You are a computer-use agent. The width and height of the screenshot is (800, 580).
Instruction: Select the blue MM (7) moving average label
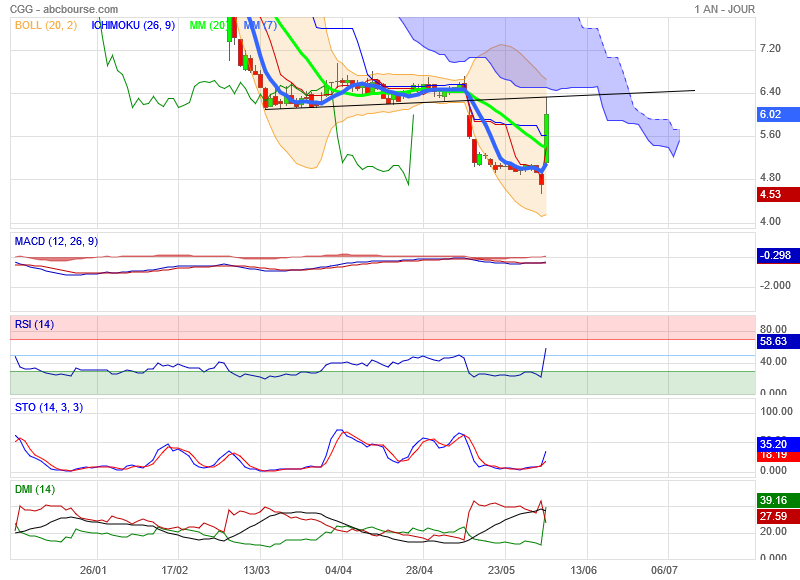coord(260,25)
